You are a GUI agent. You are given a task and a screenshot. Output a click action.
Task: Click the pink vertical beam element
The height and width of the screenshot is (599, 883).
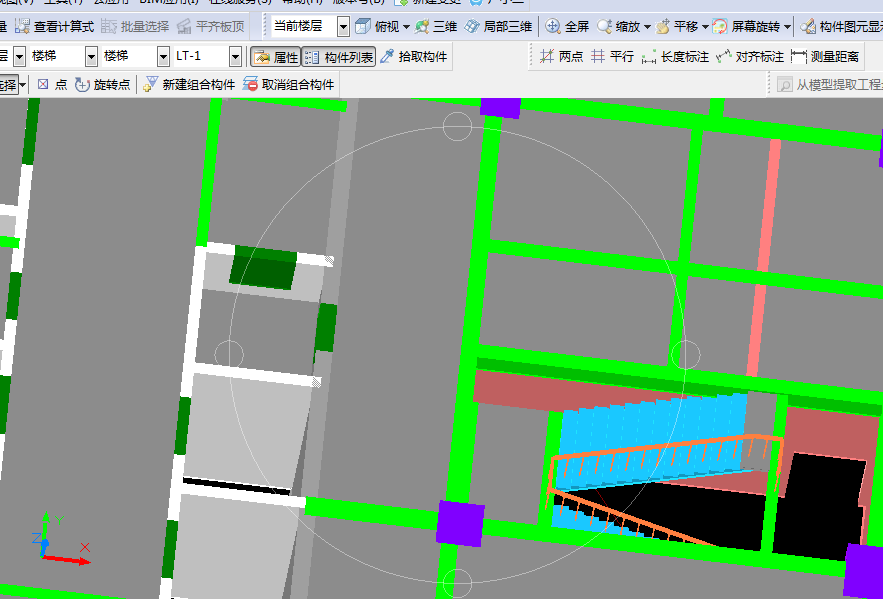pos(764,258)
